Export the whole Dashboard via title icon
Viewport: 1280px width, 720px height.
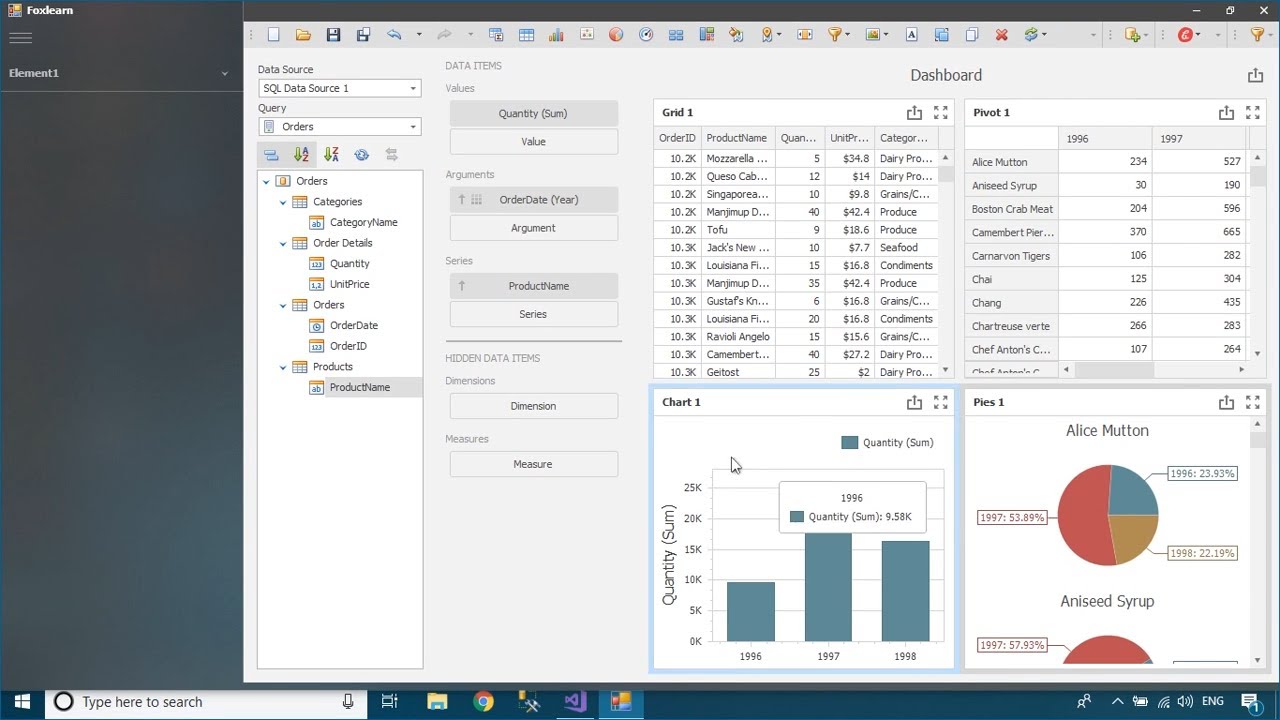pos(1255,75)
